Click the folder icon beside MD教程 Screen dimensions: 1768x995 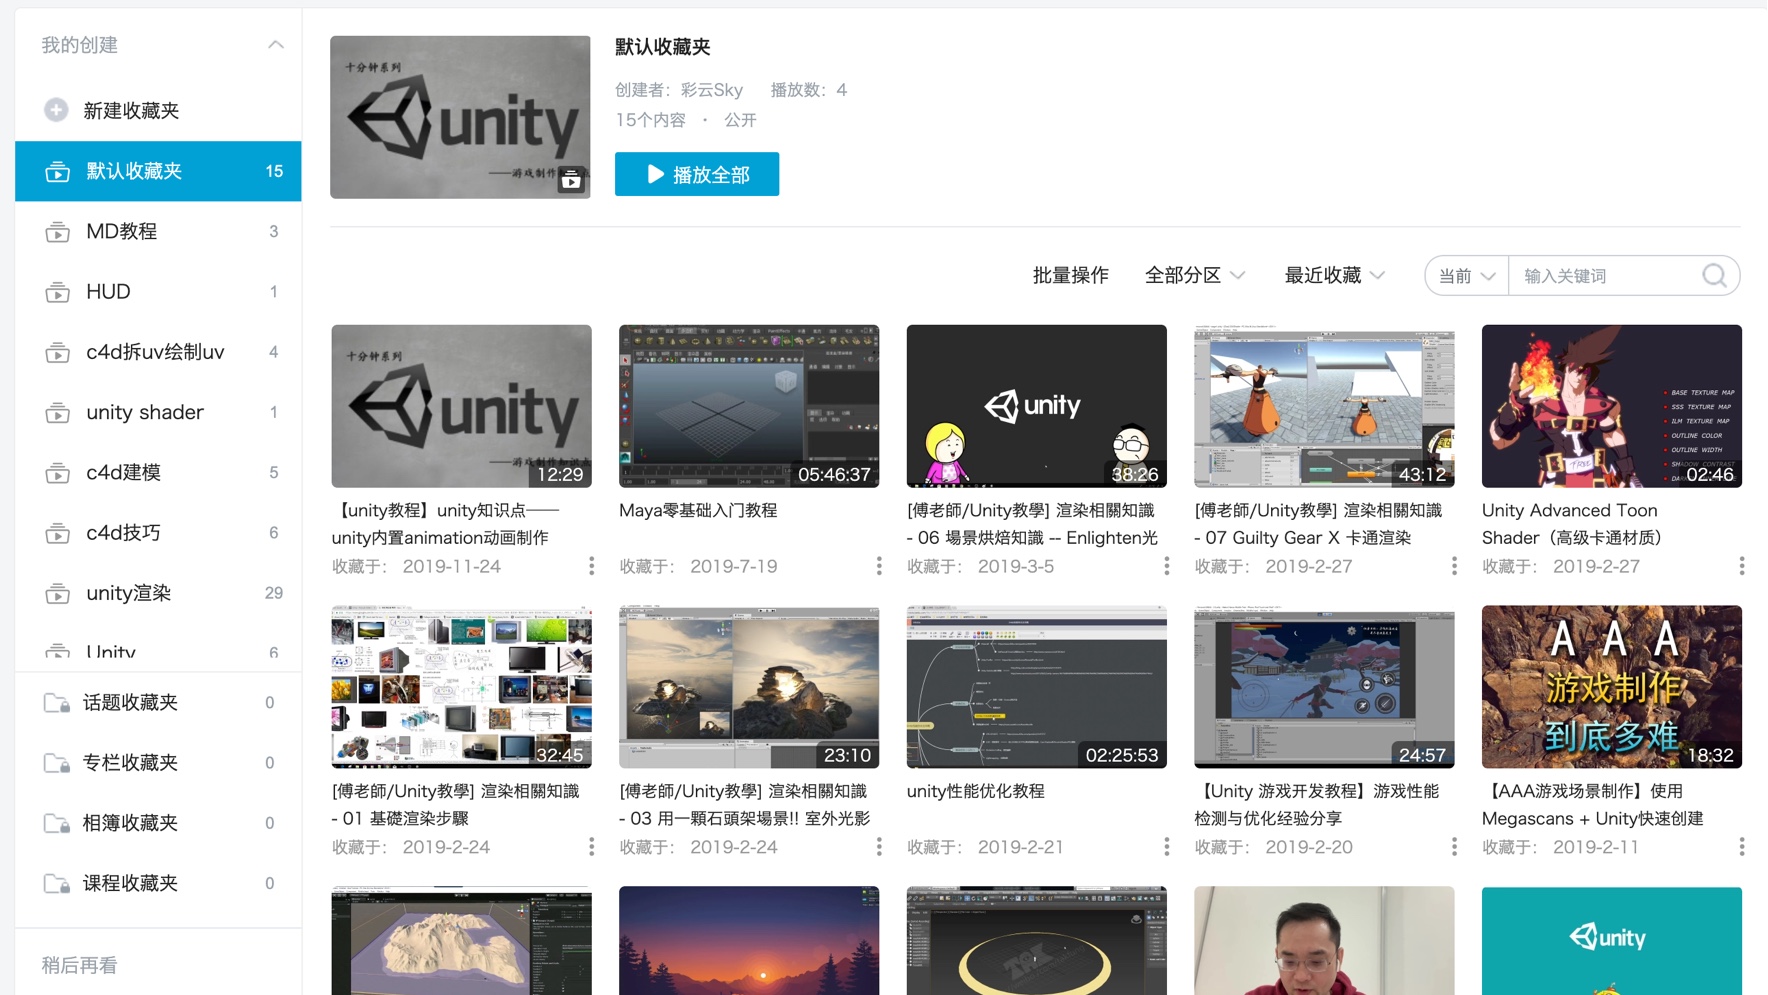57,232
